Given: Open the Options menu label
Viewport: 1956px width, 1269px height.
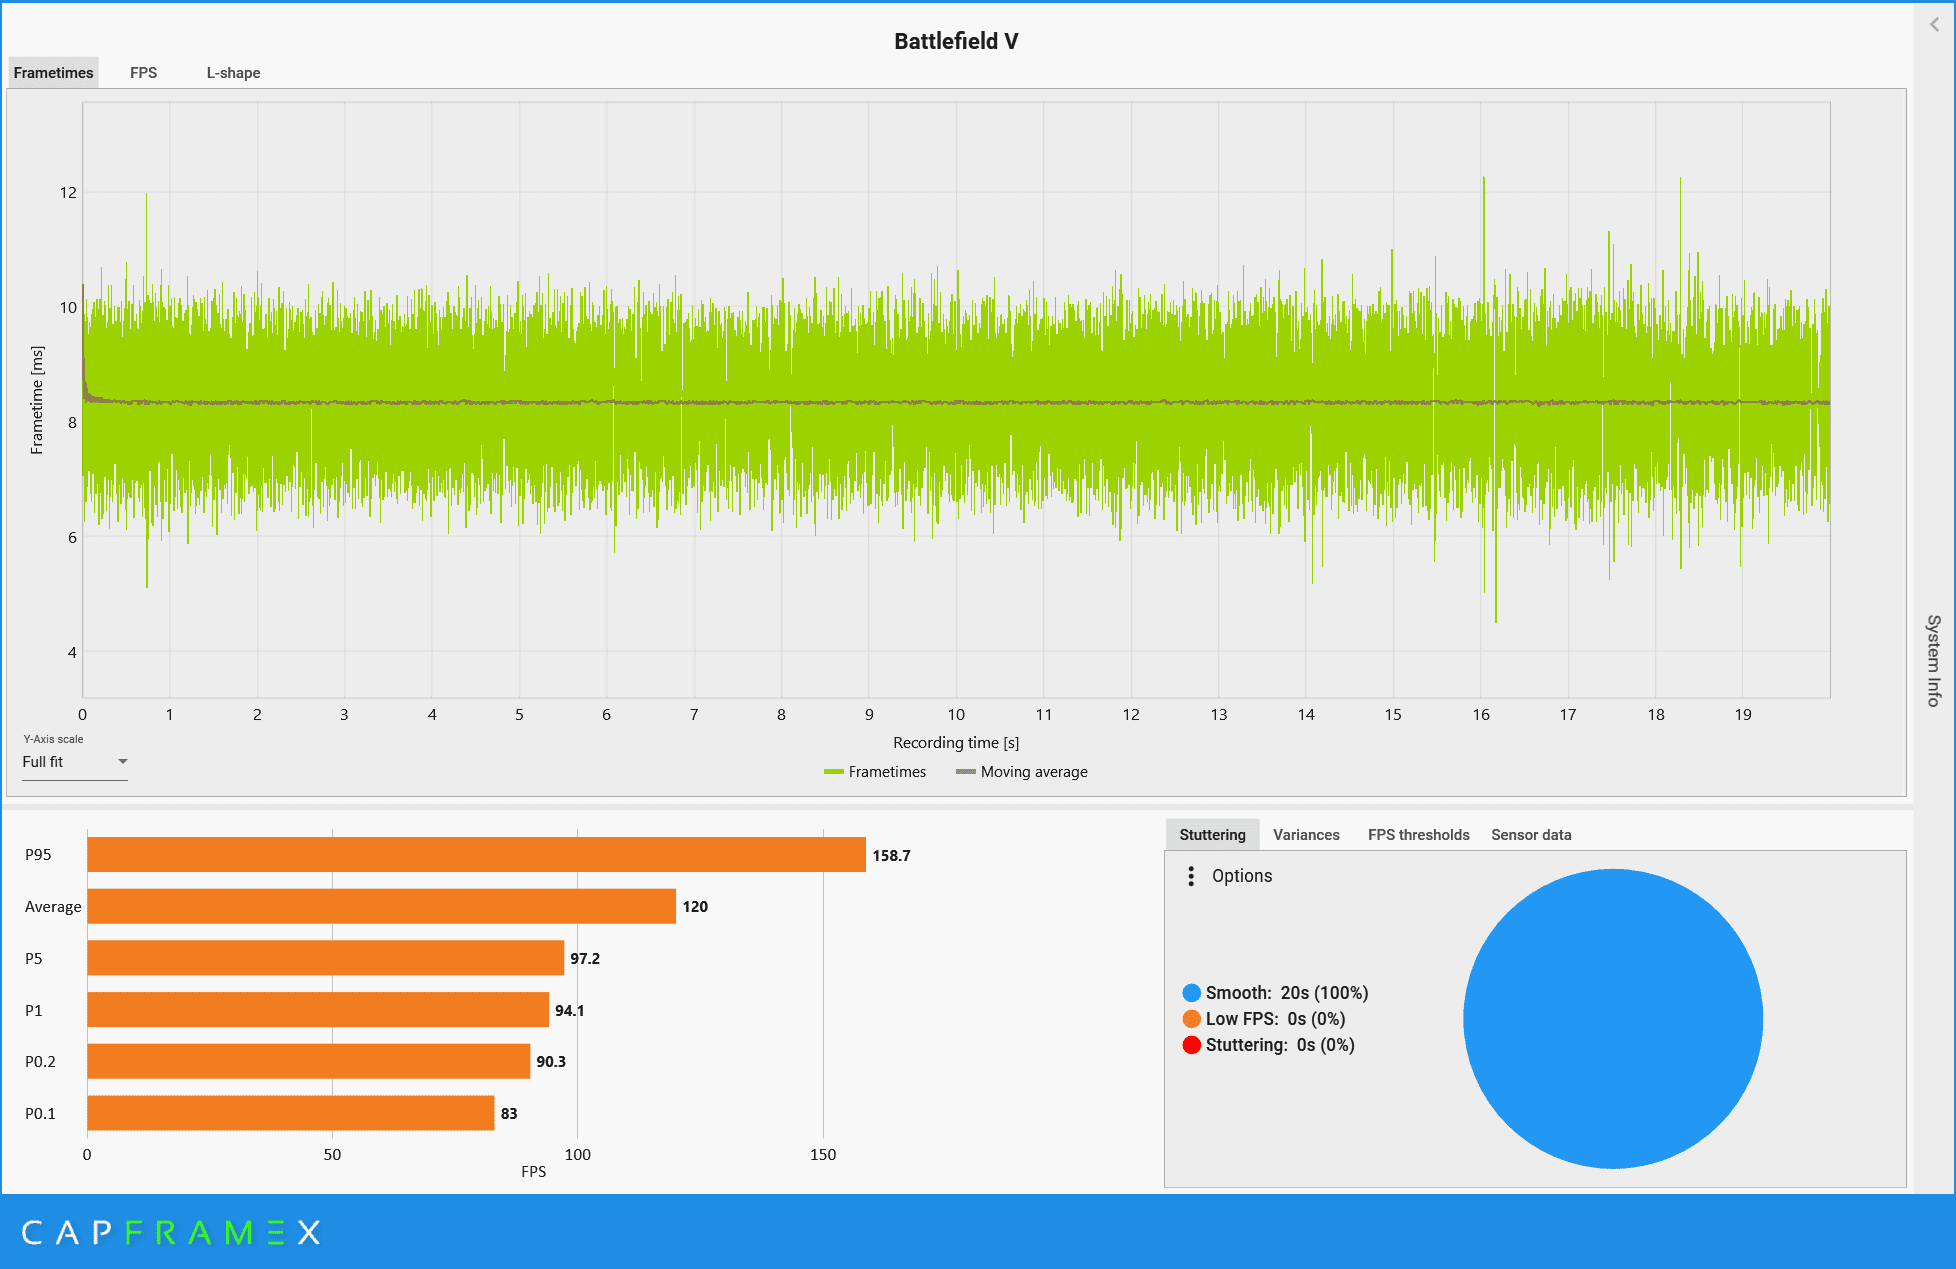Looking at the screenshot, I should coord(1242,876).
